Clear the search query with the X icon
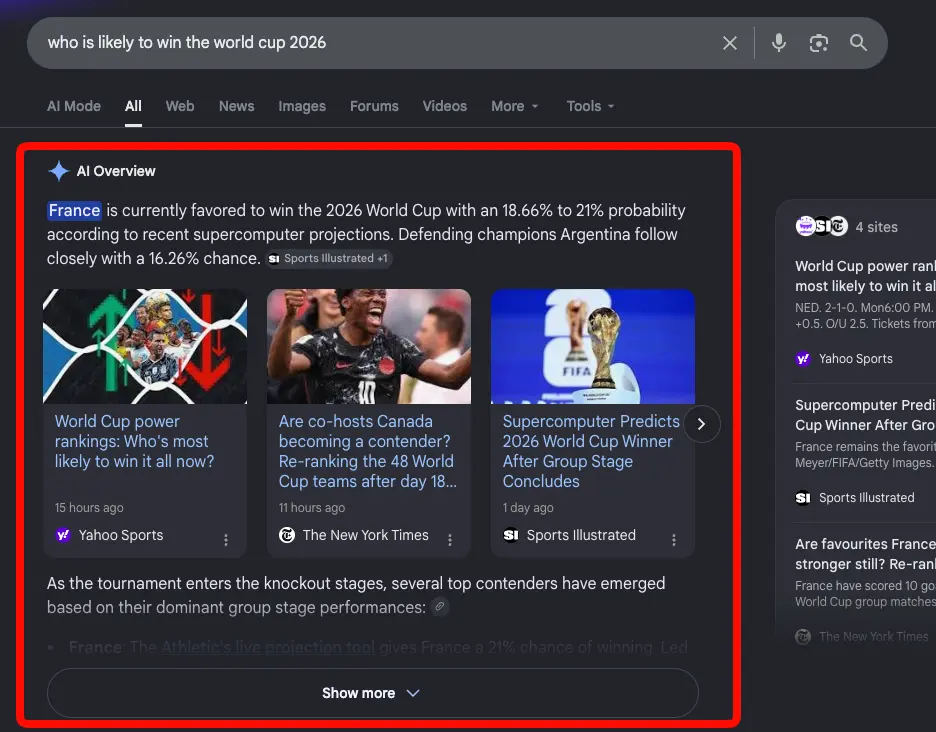Image resolution: width=936 pixels, height=732 pixels. coord(729,43)
